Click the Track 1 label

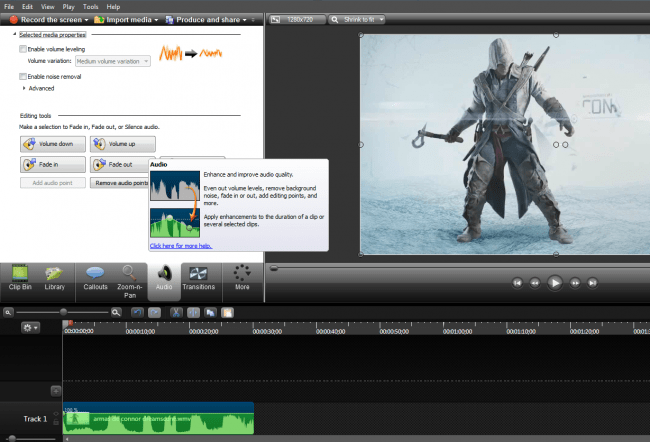click(x=35, y=419)
